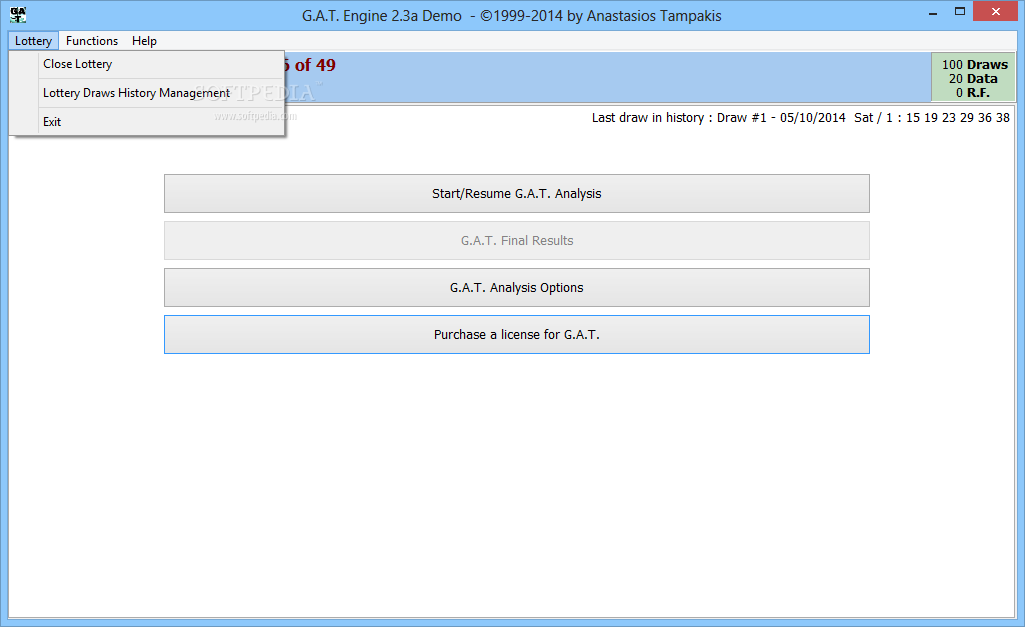1025x627 pixels.
Task: Choose Exit from the Lottery menu
Action: [148, 122]
